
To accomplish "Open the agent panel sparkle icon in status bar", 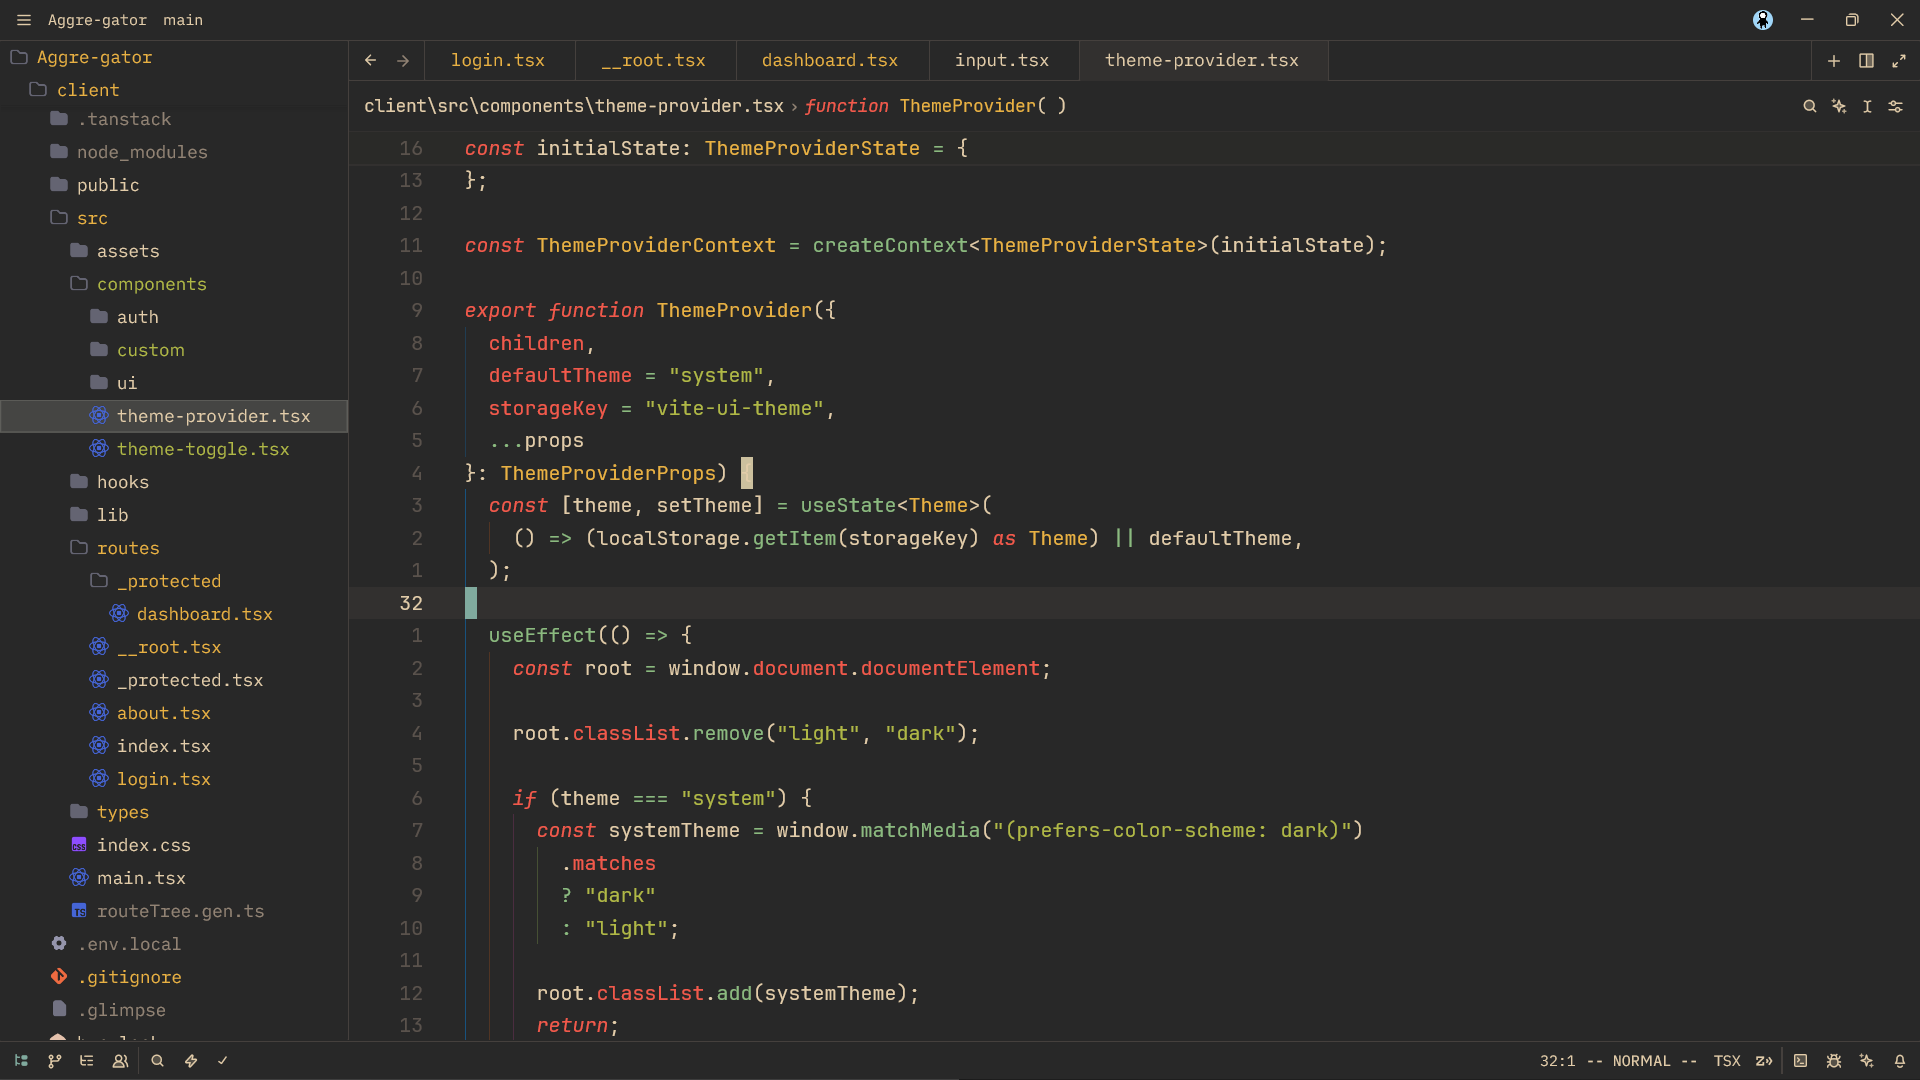I will tap(1867, 1061).
